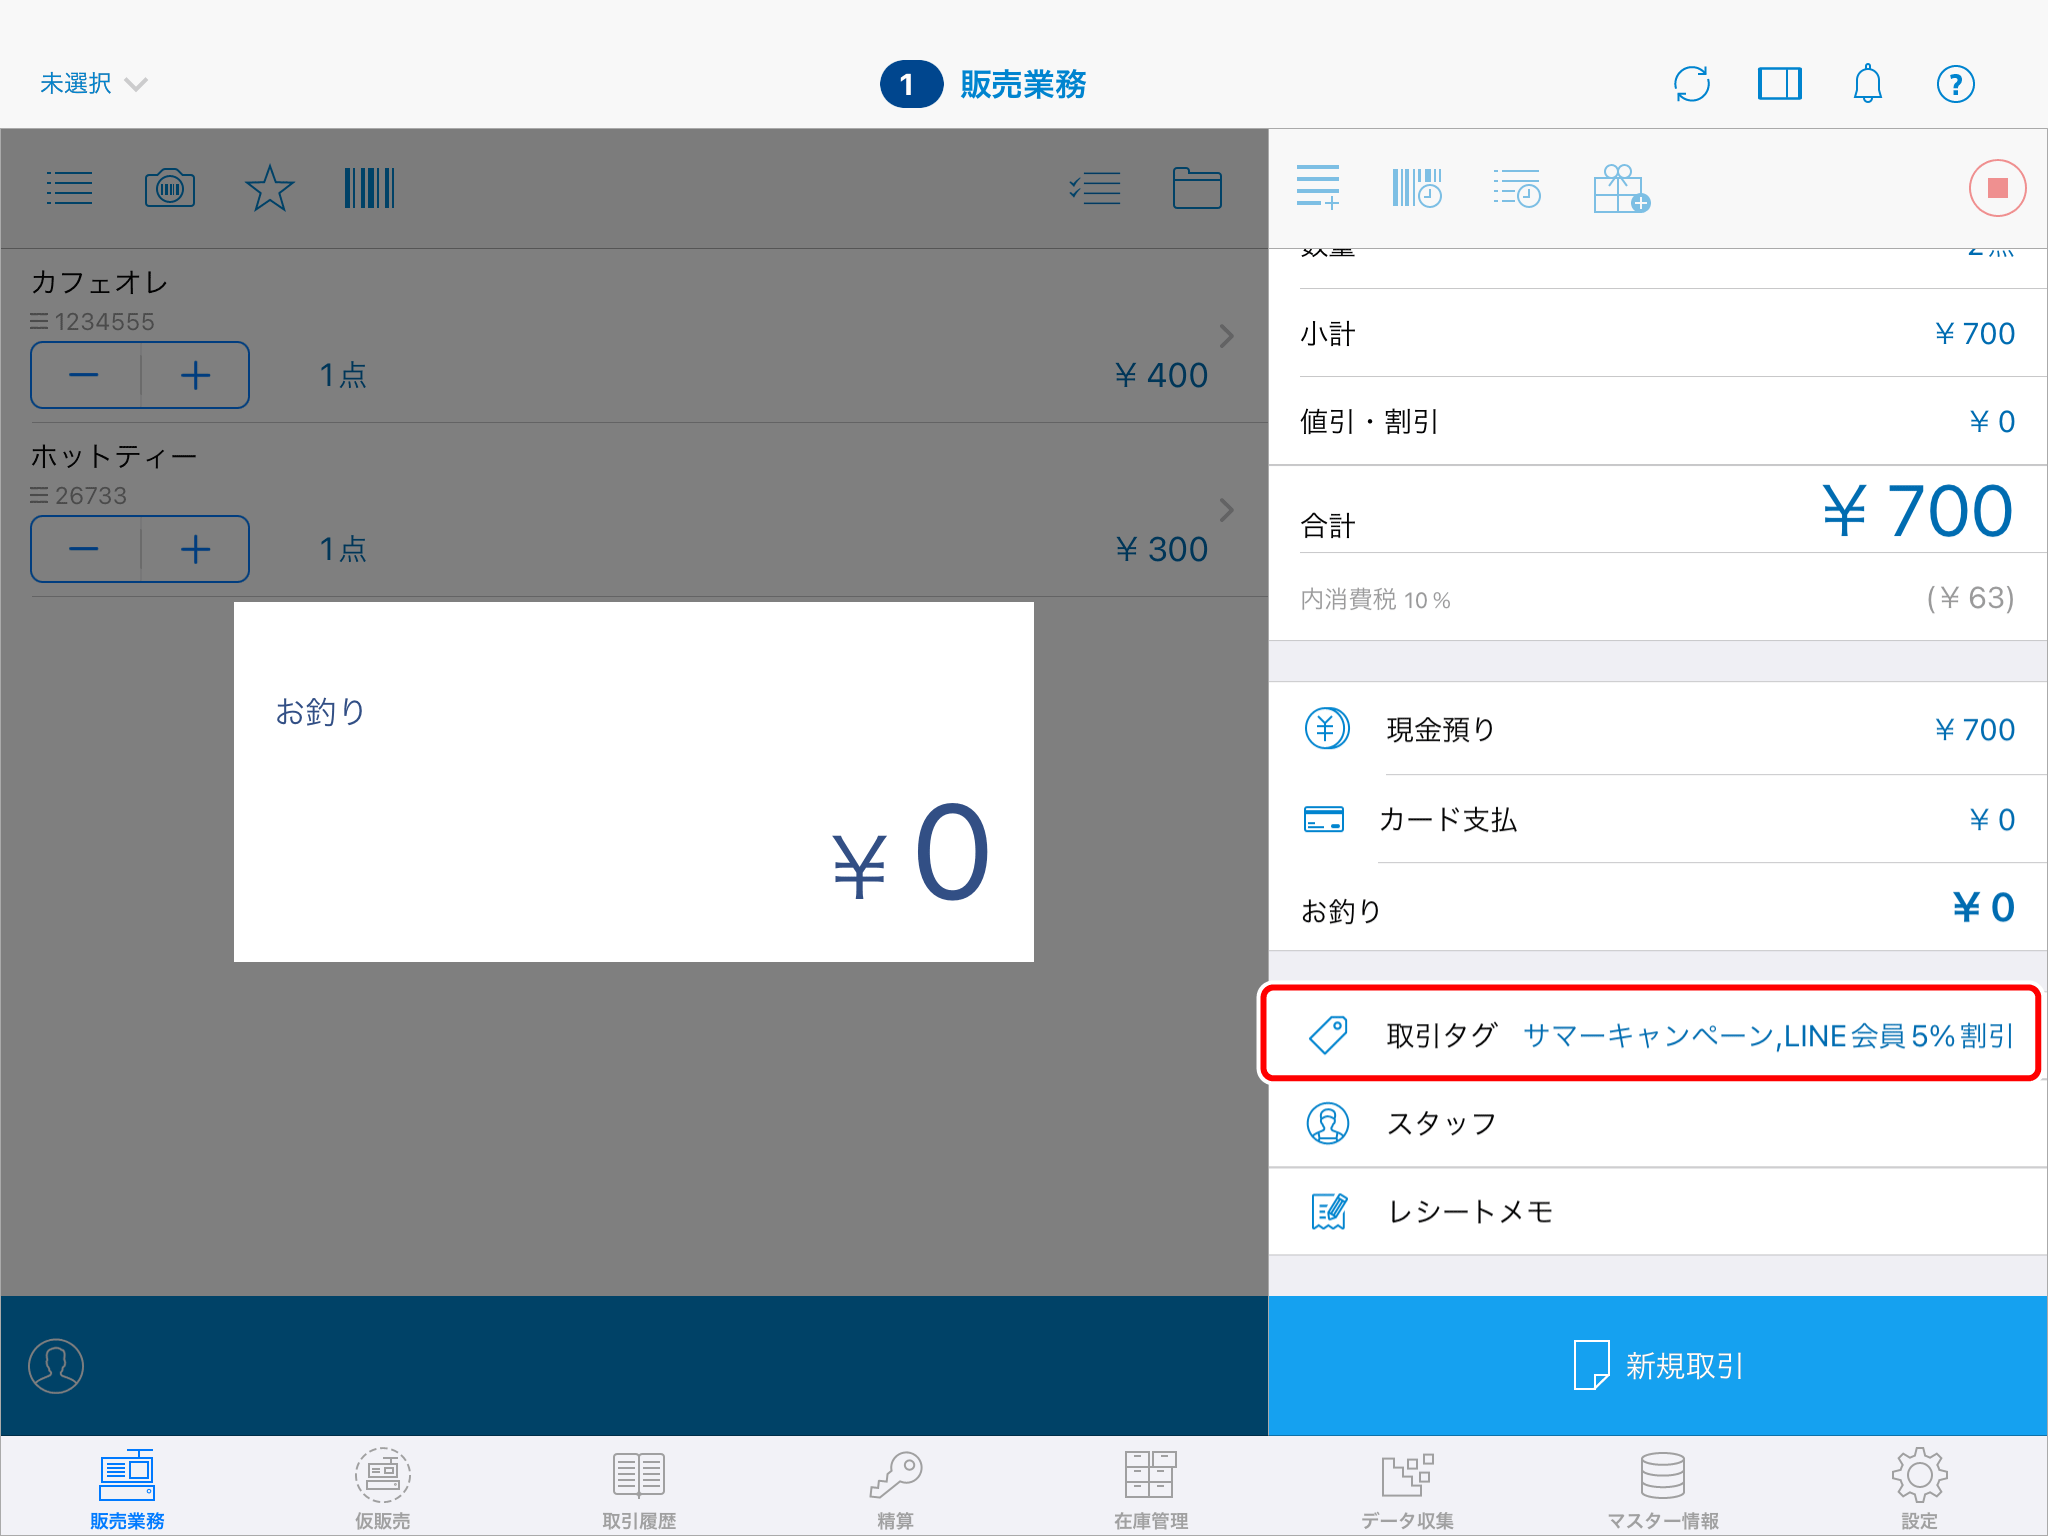
Task: Select the barcode scan tool
Action: (x=368, y=187)
